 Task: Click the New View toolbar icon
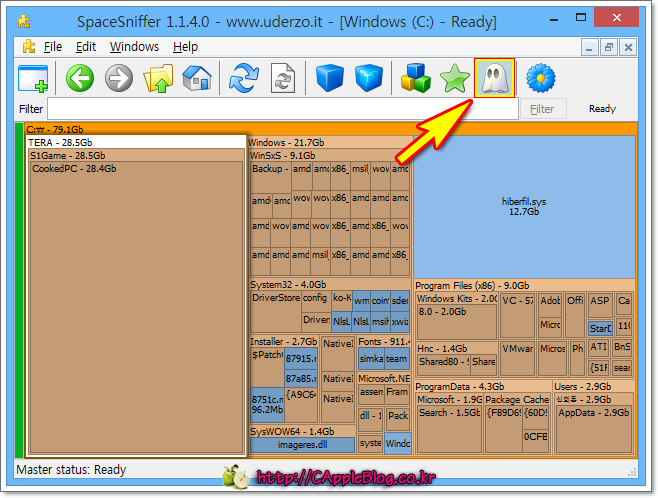(x=33, y=78)
